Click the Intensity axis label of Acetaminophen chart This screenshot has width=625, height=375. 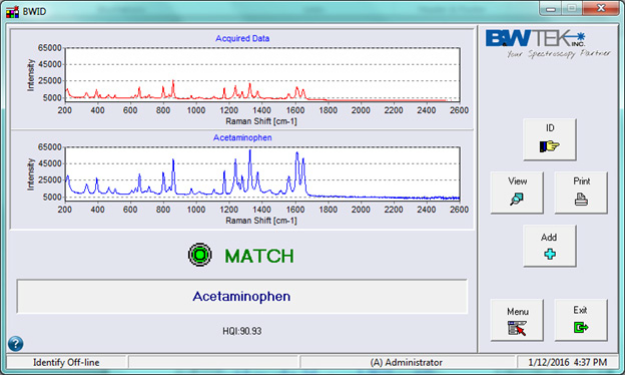(x=30, y=174)
